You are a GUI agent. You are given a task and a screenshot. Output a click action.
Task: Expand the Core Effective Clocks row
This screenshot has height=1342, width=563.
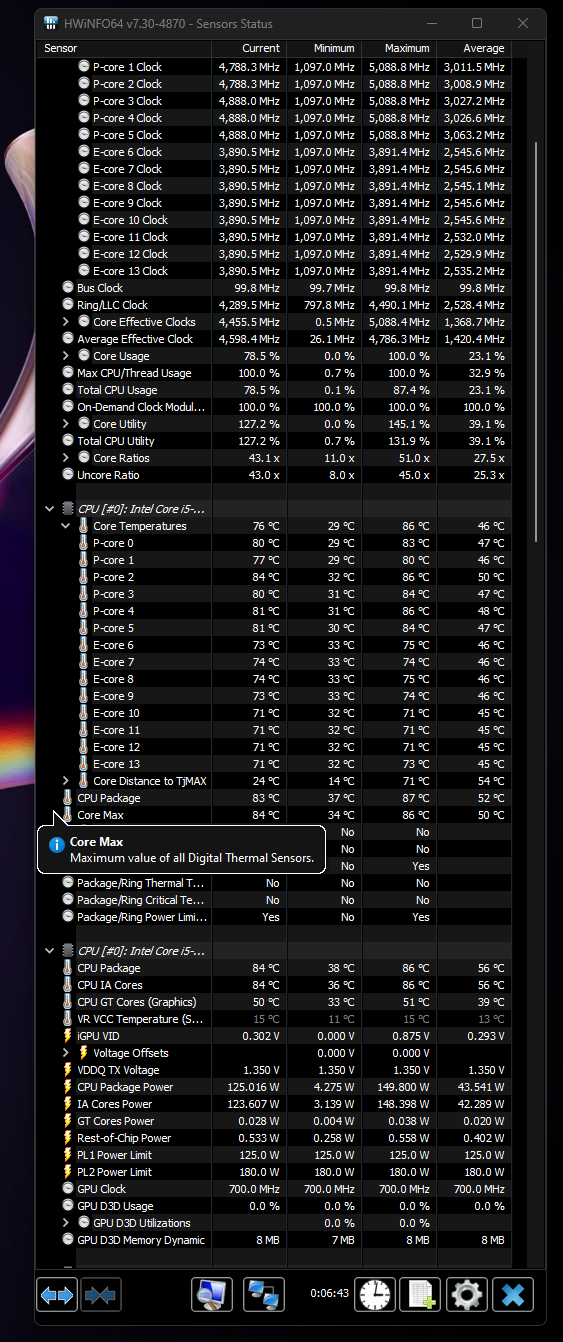[x=66, y=322]
